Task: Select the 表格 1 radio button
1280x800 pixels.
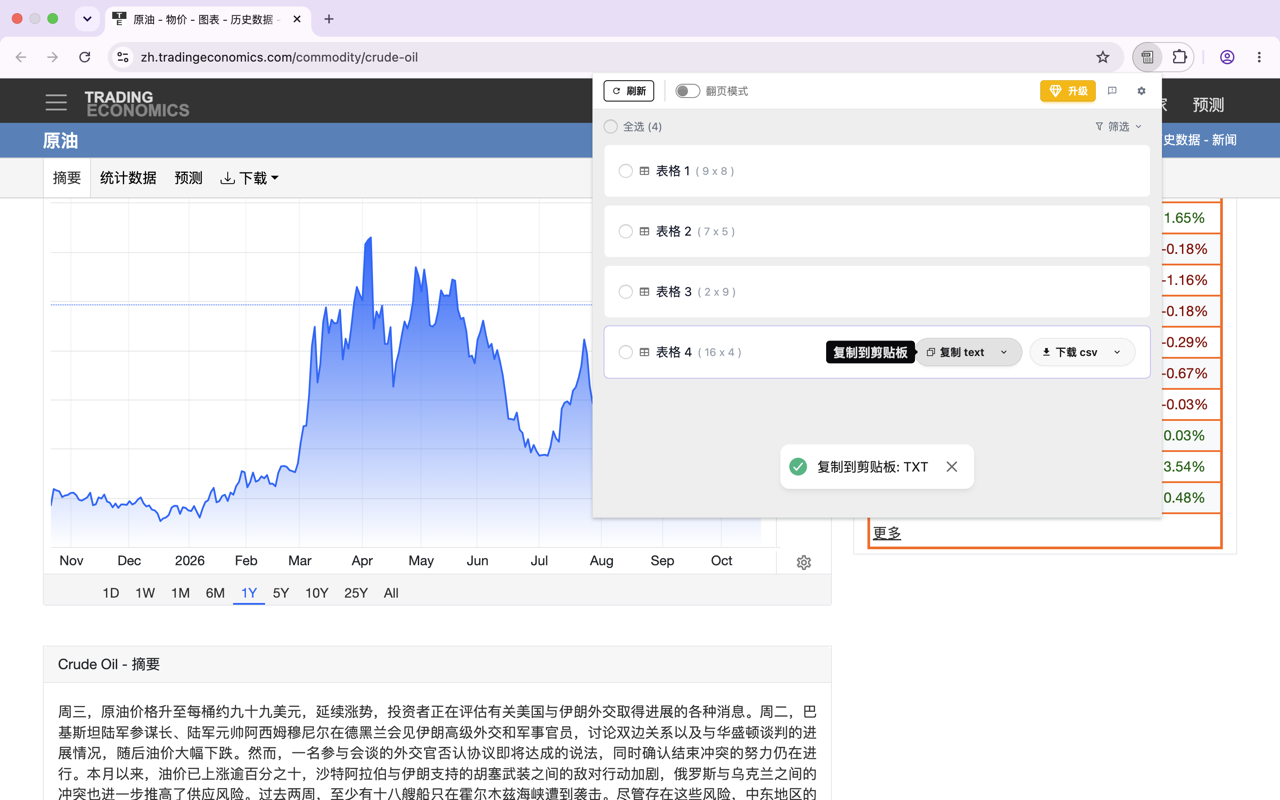Action: tap(626, 171)
